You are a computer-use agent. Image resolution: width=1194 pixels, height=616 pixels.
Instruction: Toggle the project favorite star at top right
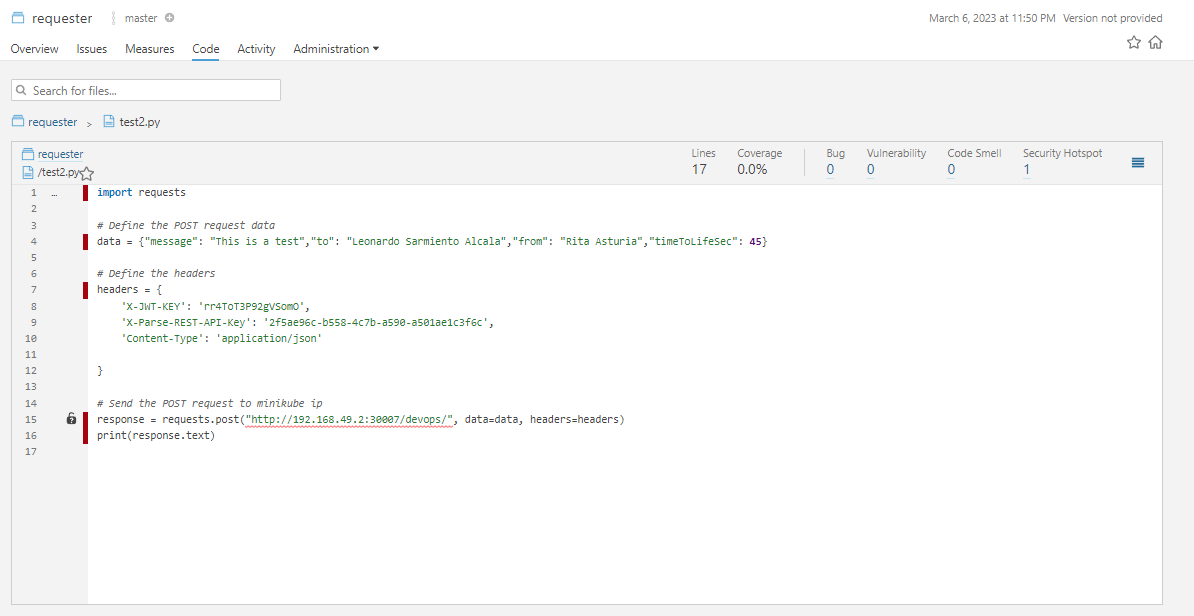click(x=1133, y=42)
